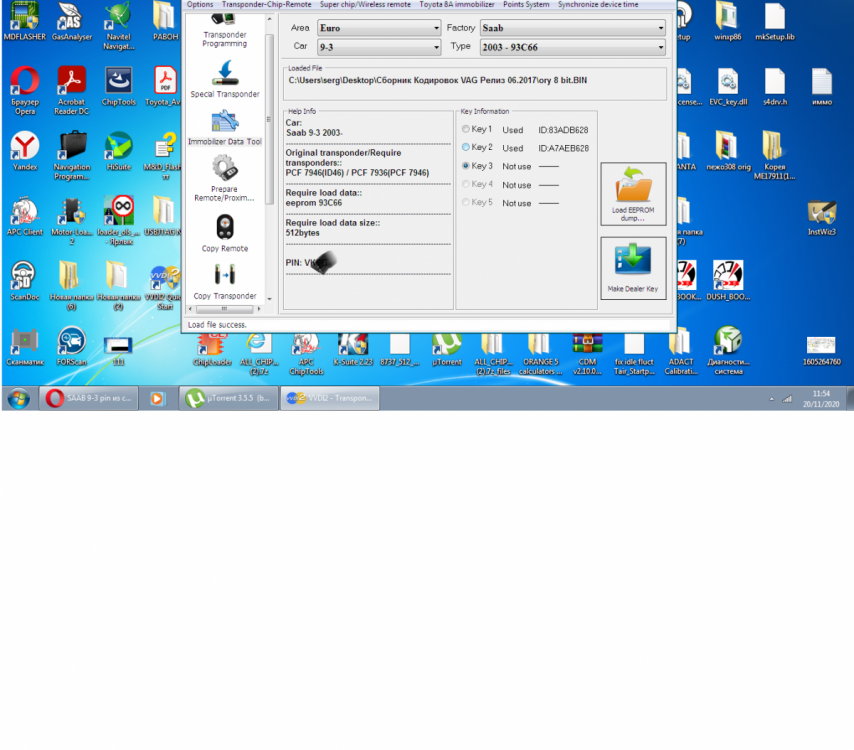The width and height of the screenshot is (854, 750).
Task: Click the sidebar horizontal scrollbar thumb
Action: coord(224,309)
